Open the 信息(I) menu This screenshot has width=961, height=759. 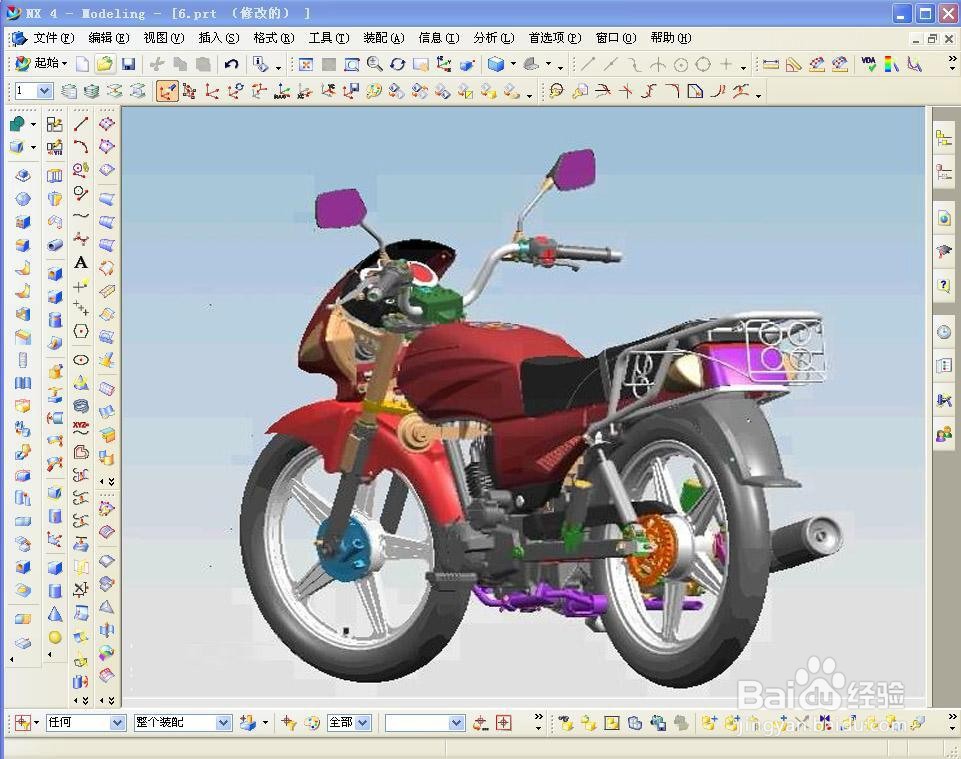[x=438, y=38]
